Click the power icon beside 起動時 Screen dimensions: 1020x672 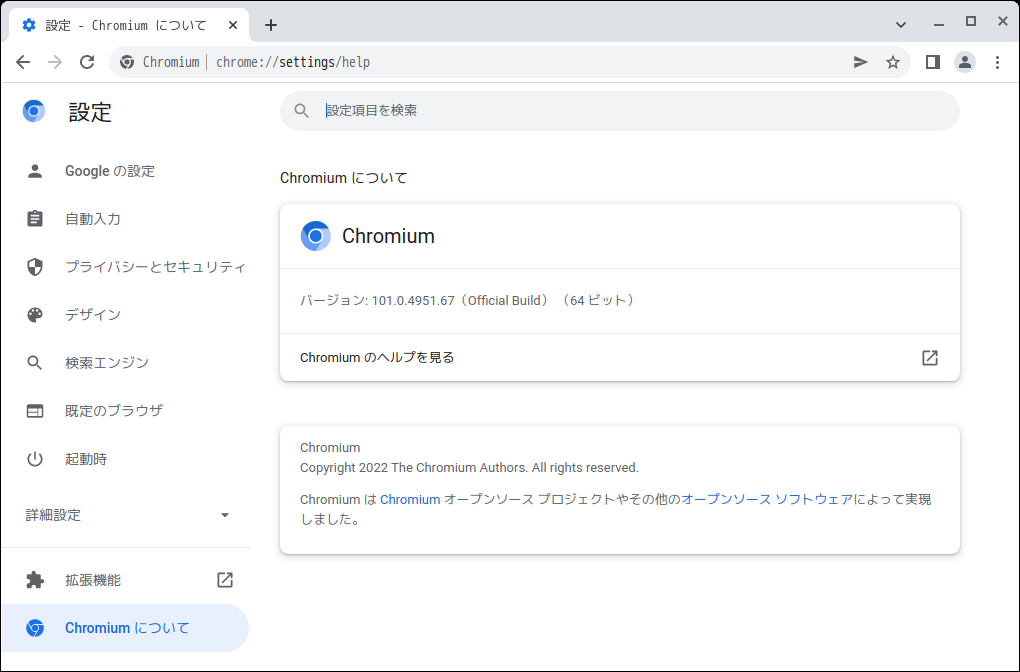[x=35, y=459]
